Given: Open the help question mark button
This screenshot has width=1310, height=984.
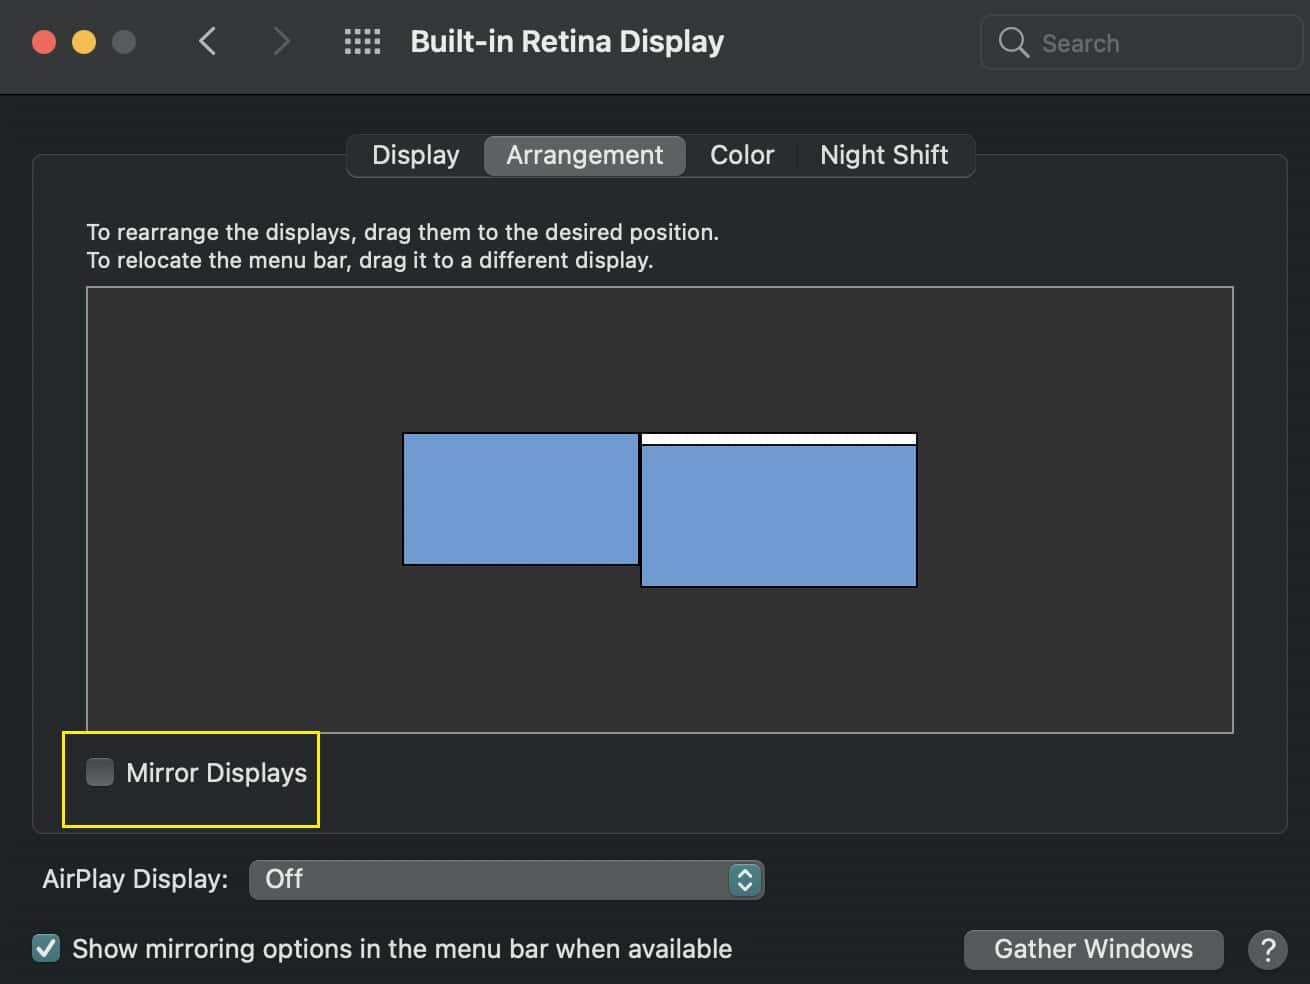Looking at the screenshot, I should tap(1268, 949).
